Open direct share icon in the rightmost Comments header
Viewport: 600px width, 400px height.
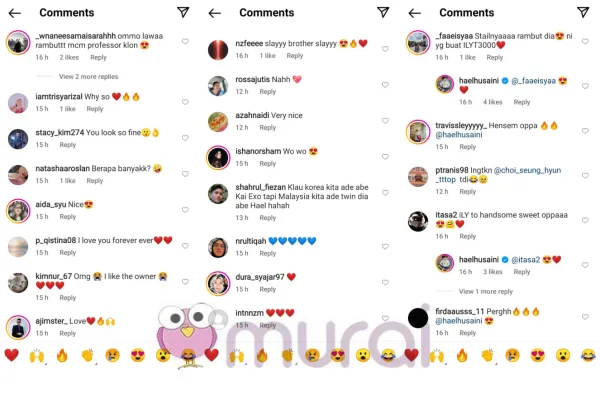583,12
